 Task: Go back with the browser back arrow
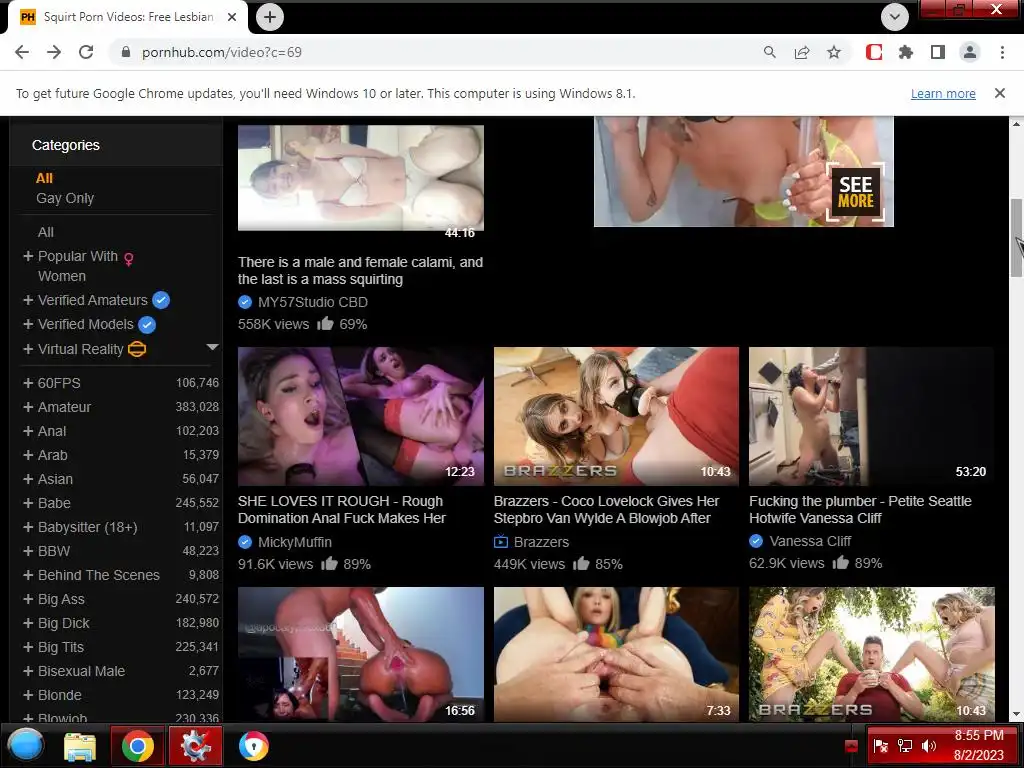click(22, 52)
